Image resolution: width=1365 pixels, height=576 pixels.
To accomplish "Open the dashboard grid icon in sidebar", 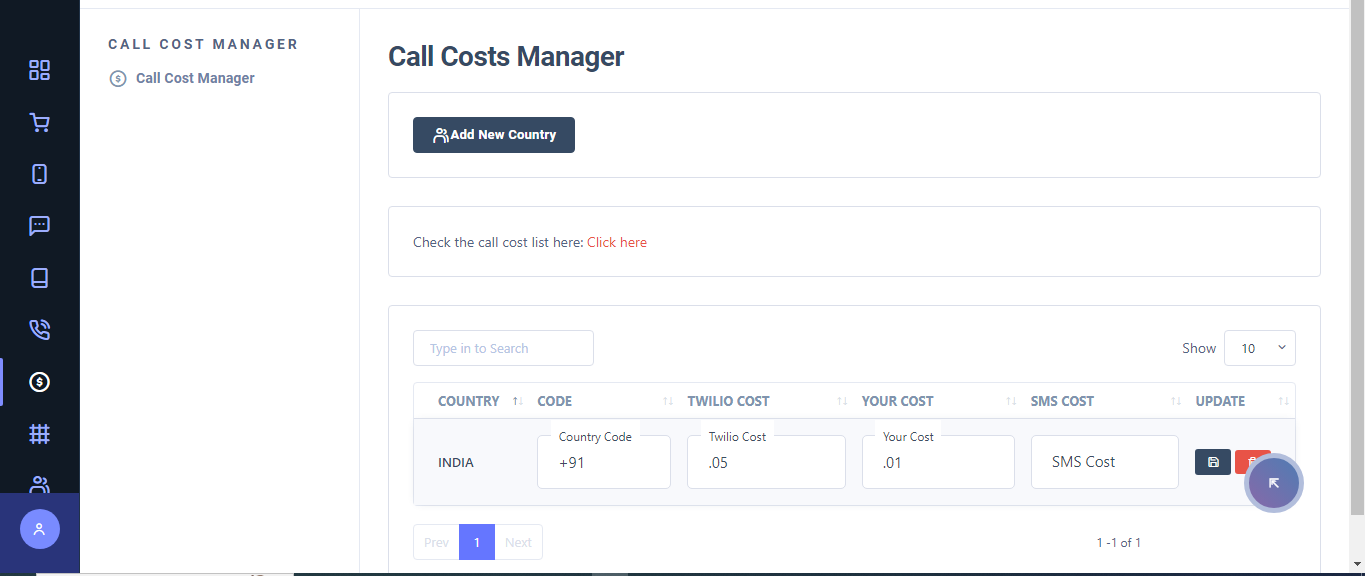I will click(39, 70).
